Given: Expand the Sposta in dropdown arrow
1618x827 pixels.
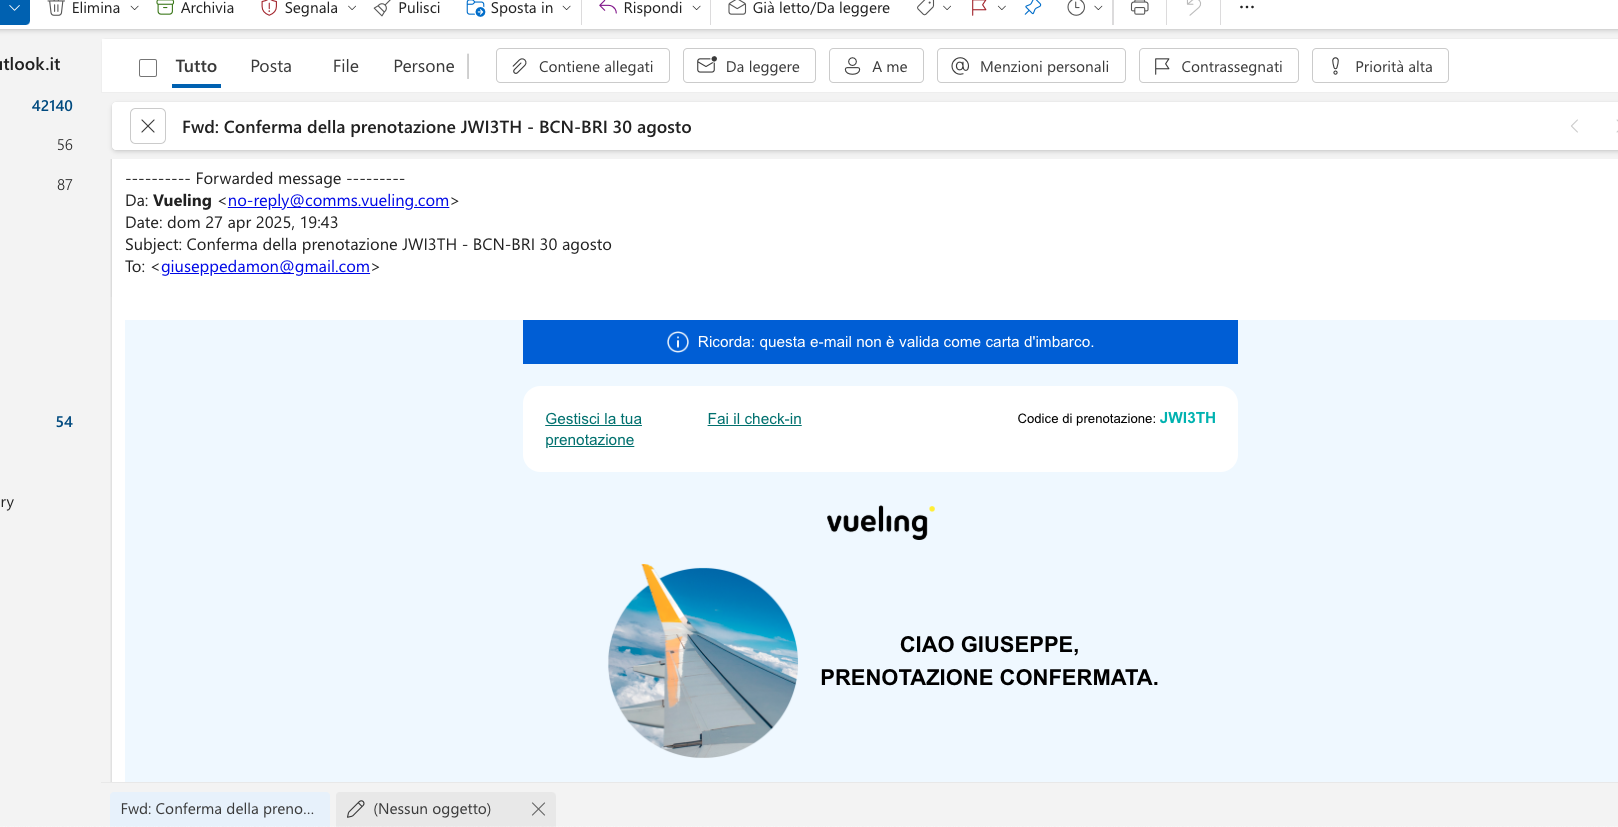Looking at the screenshot, I should point(567,8).
